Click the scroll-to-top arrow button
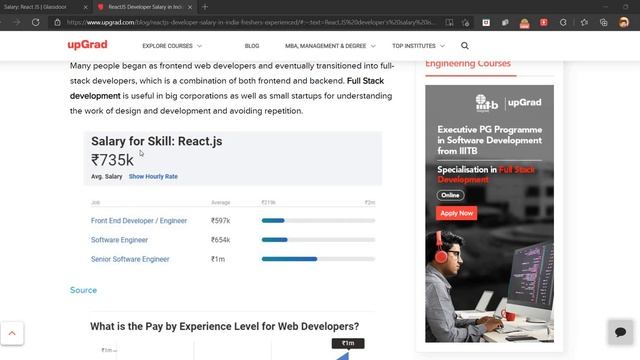The image size is (640, 360). coord(12,333)
